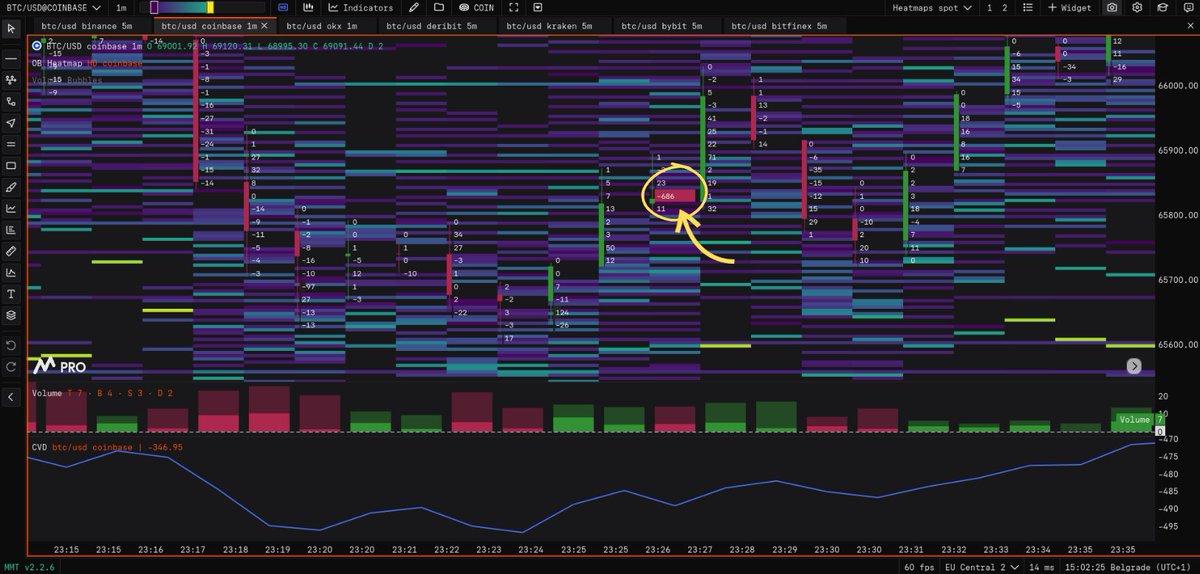Select the volume profile tool in sidebar
Screen dimensions: 1200x574
(x=11, y=230)
